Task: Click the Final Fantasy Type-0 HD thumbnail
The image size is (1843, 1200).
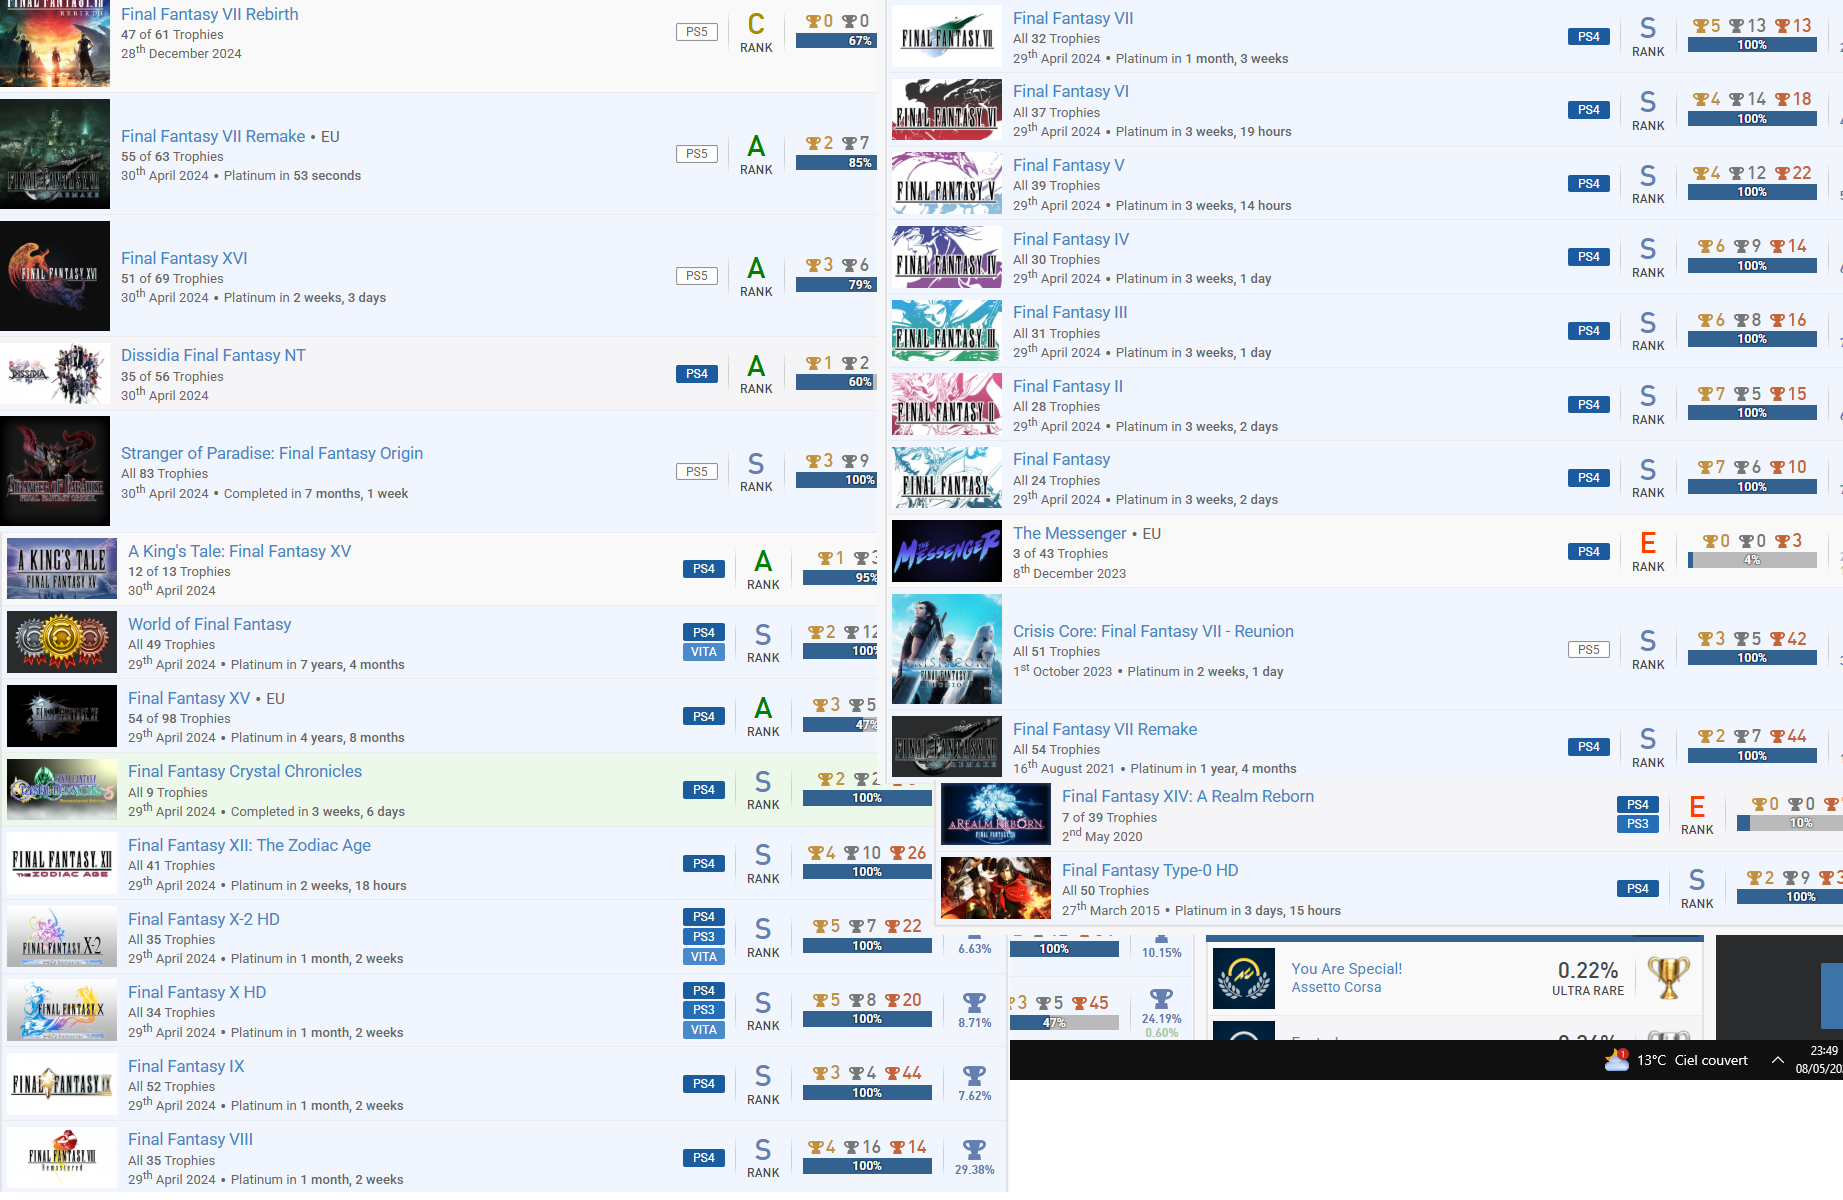Action: click(996, 888)
